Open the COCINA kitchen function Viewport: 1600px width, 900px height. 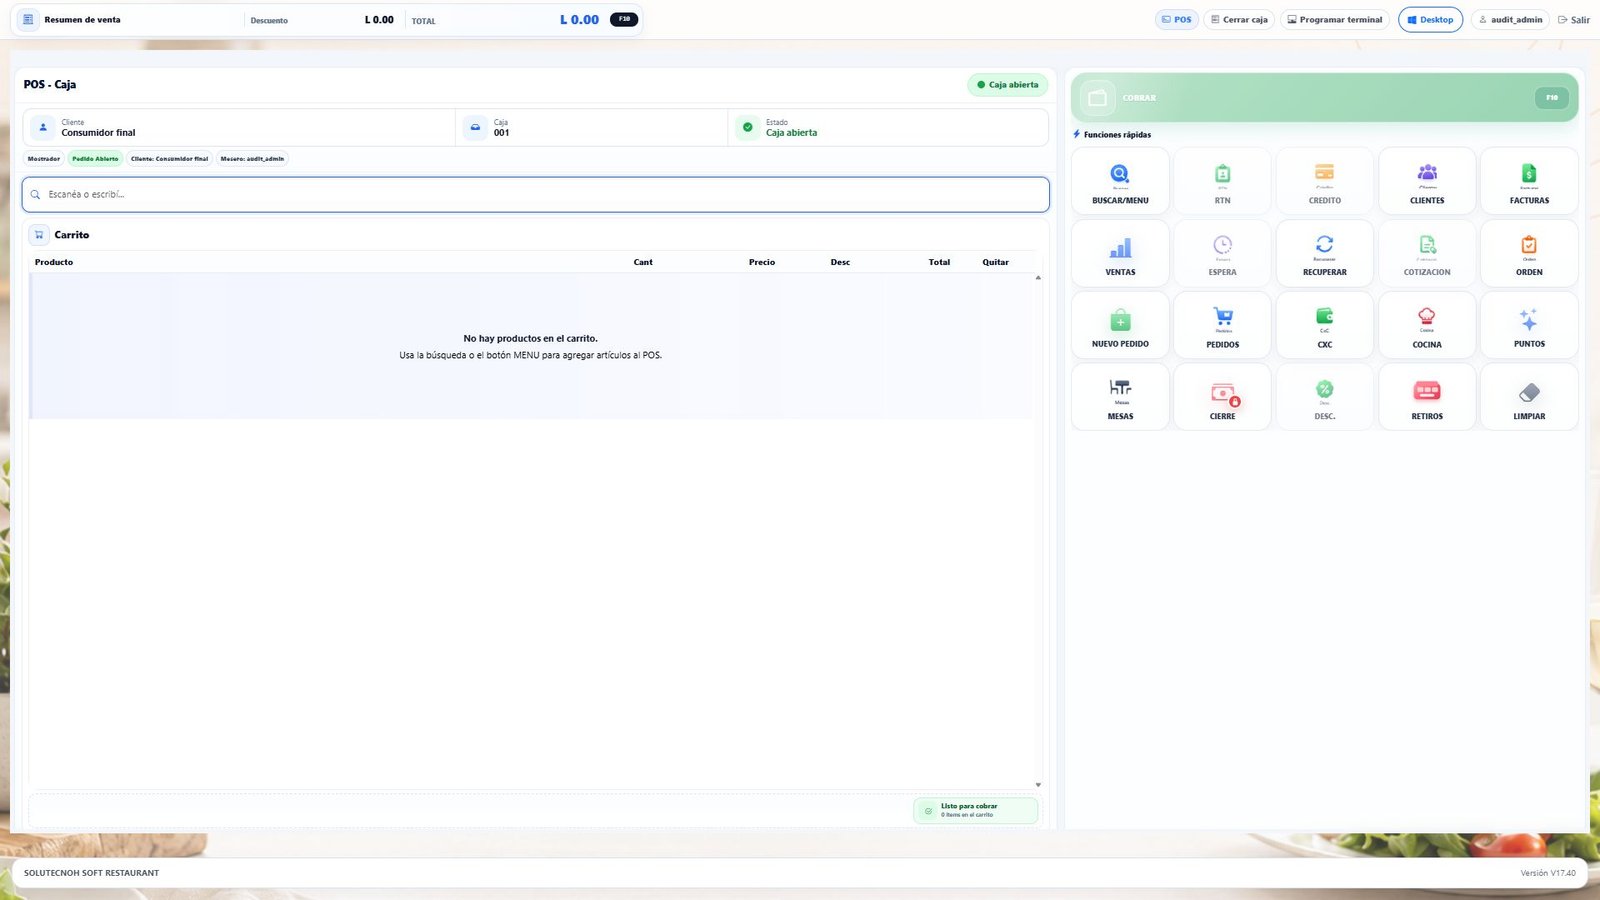coord(1427,325)
